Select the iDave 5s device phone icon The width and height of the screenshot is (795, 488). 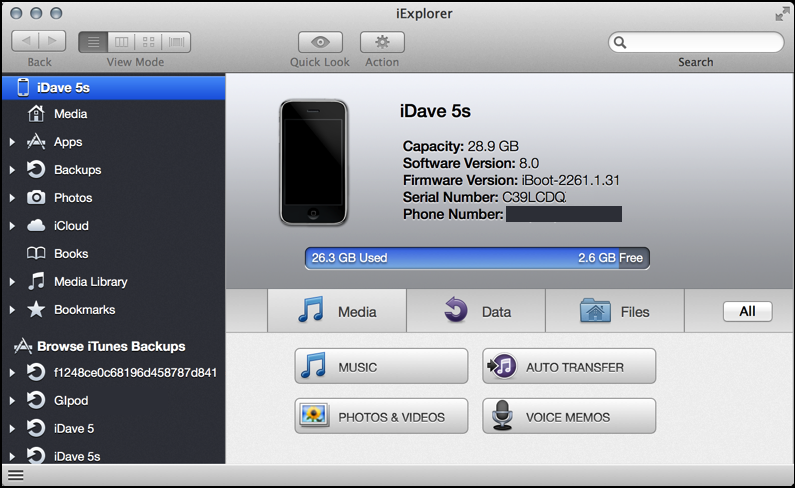tap(23, 87)
